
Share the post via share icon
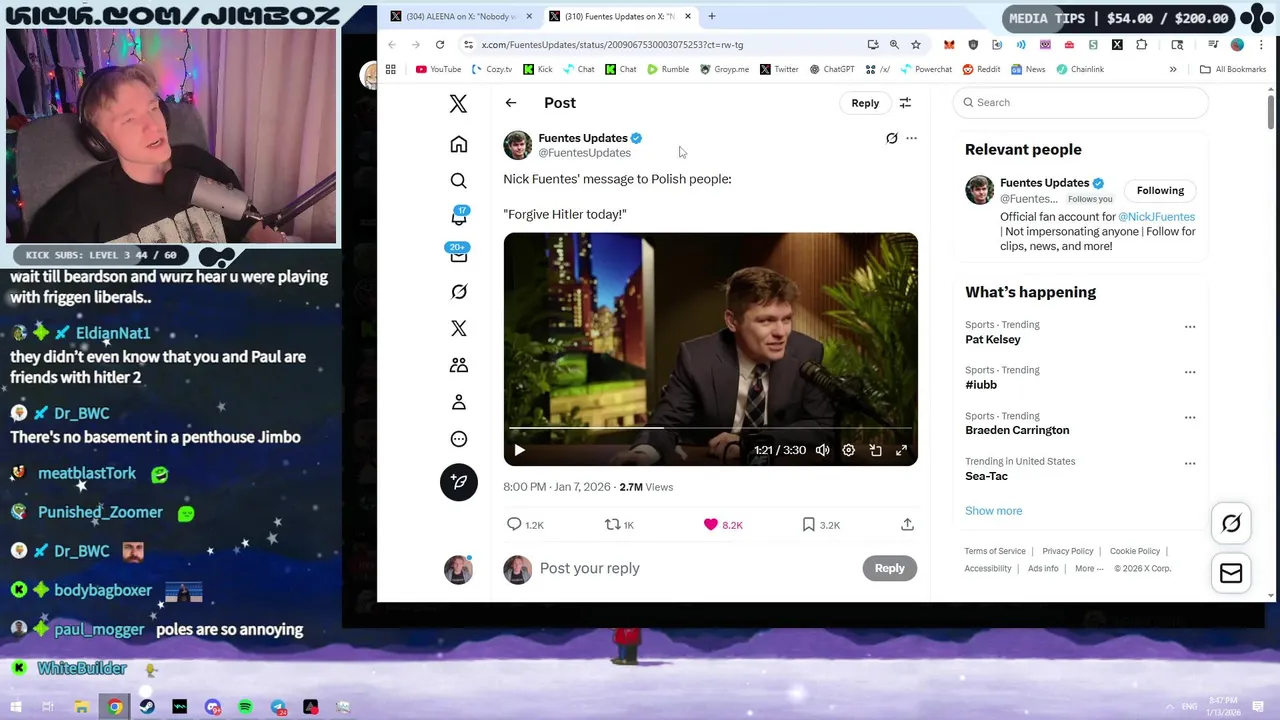pyautogui.click(x=907, y=525)
